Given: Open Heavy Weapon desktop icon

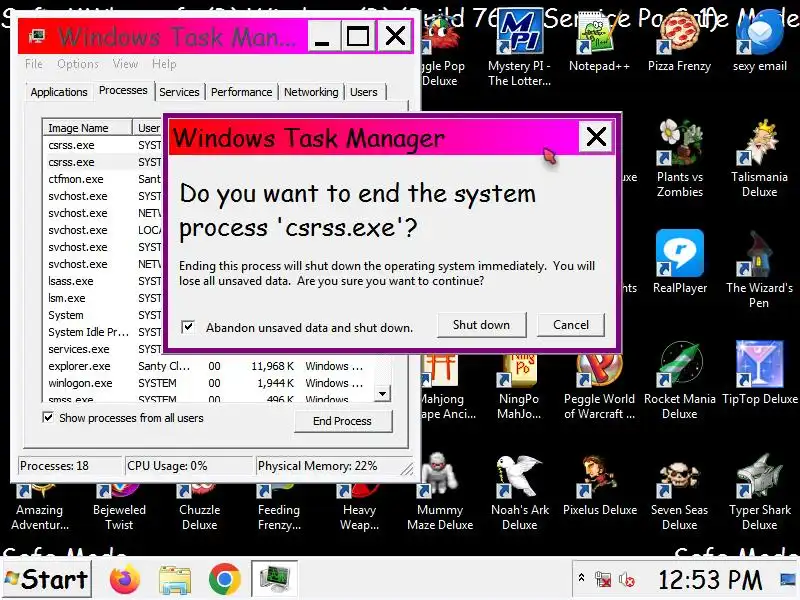Looking at the screenshot, I should (359, 506).
